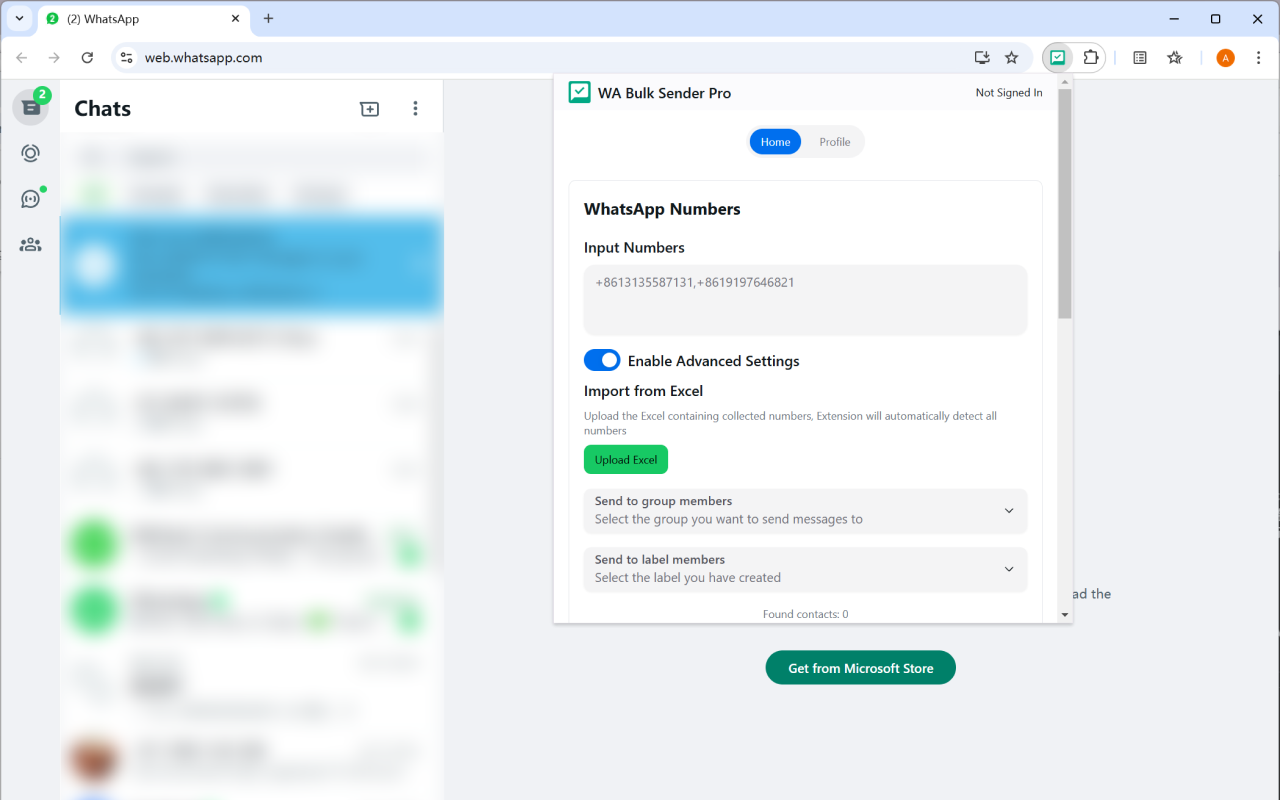Select the (2) WhatsApp browser tab
The image size is (1280, 800).
point(143,19)
